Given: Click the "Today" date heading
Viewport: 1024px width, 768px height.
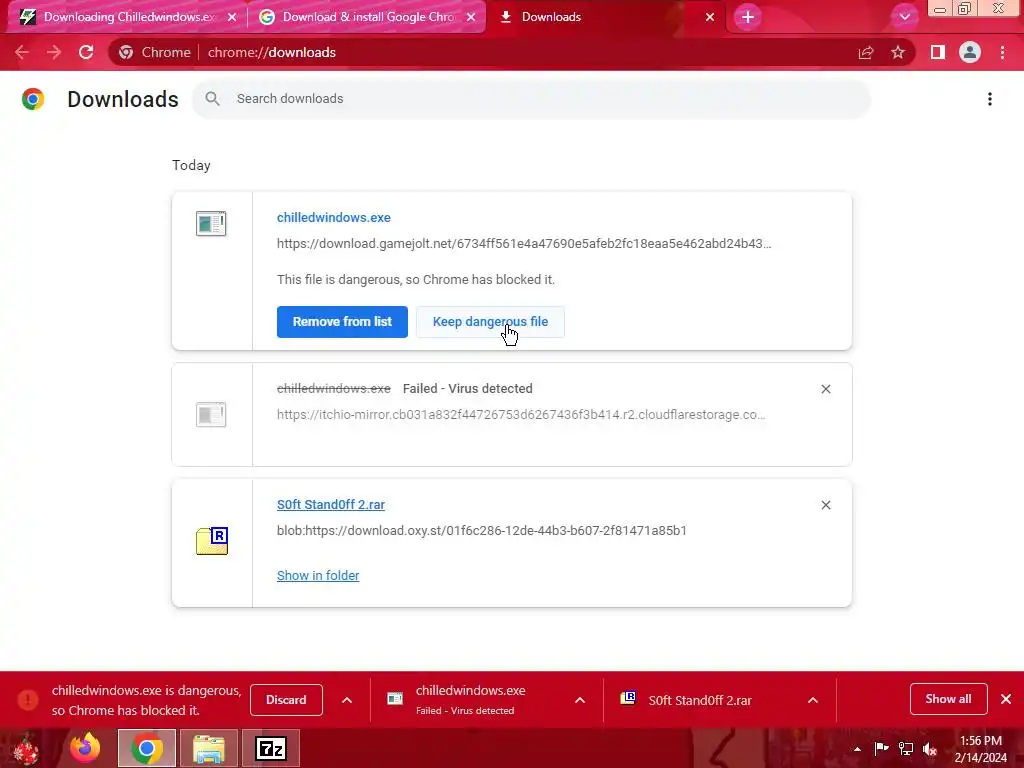Looking at the screenshot, I should click(191, 165).
